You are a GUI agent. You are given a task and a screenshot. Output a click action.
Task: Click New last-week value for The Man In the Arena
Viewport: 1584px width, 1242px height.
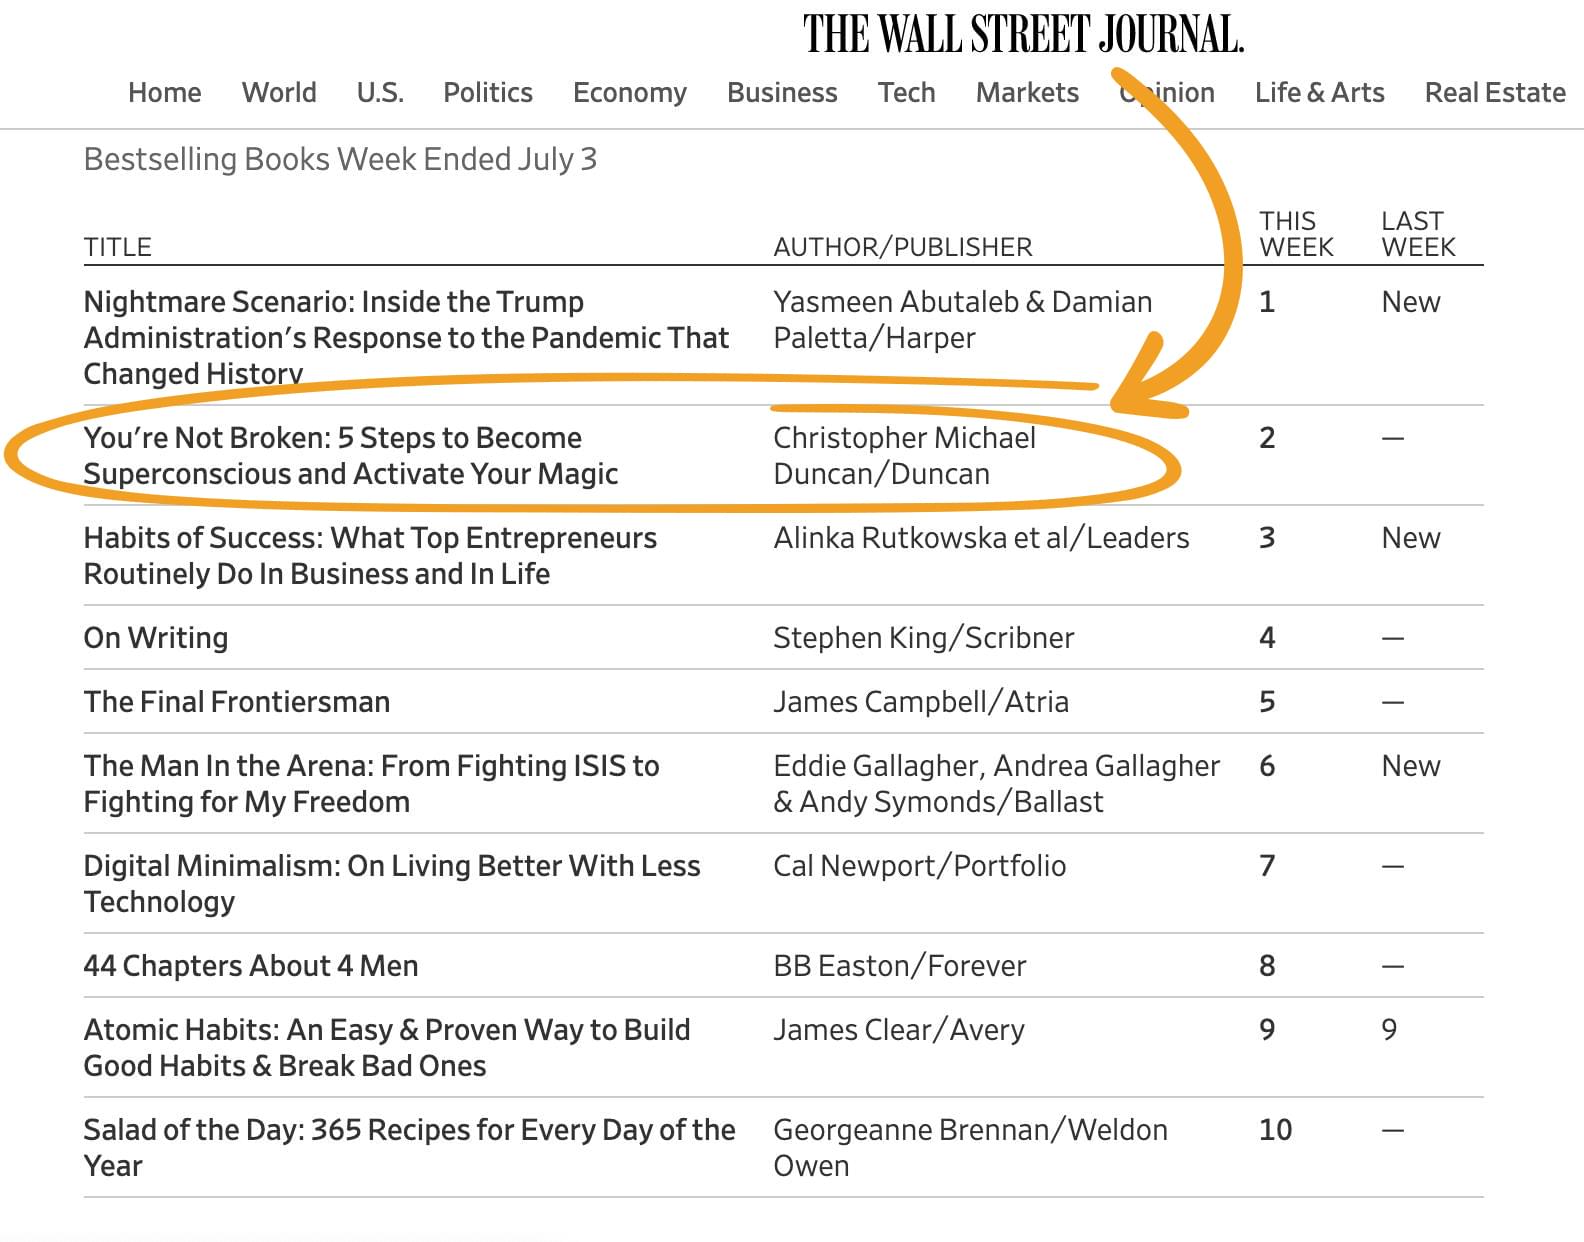[1411, 766]
